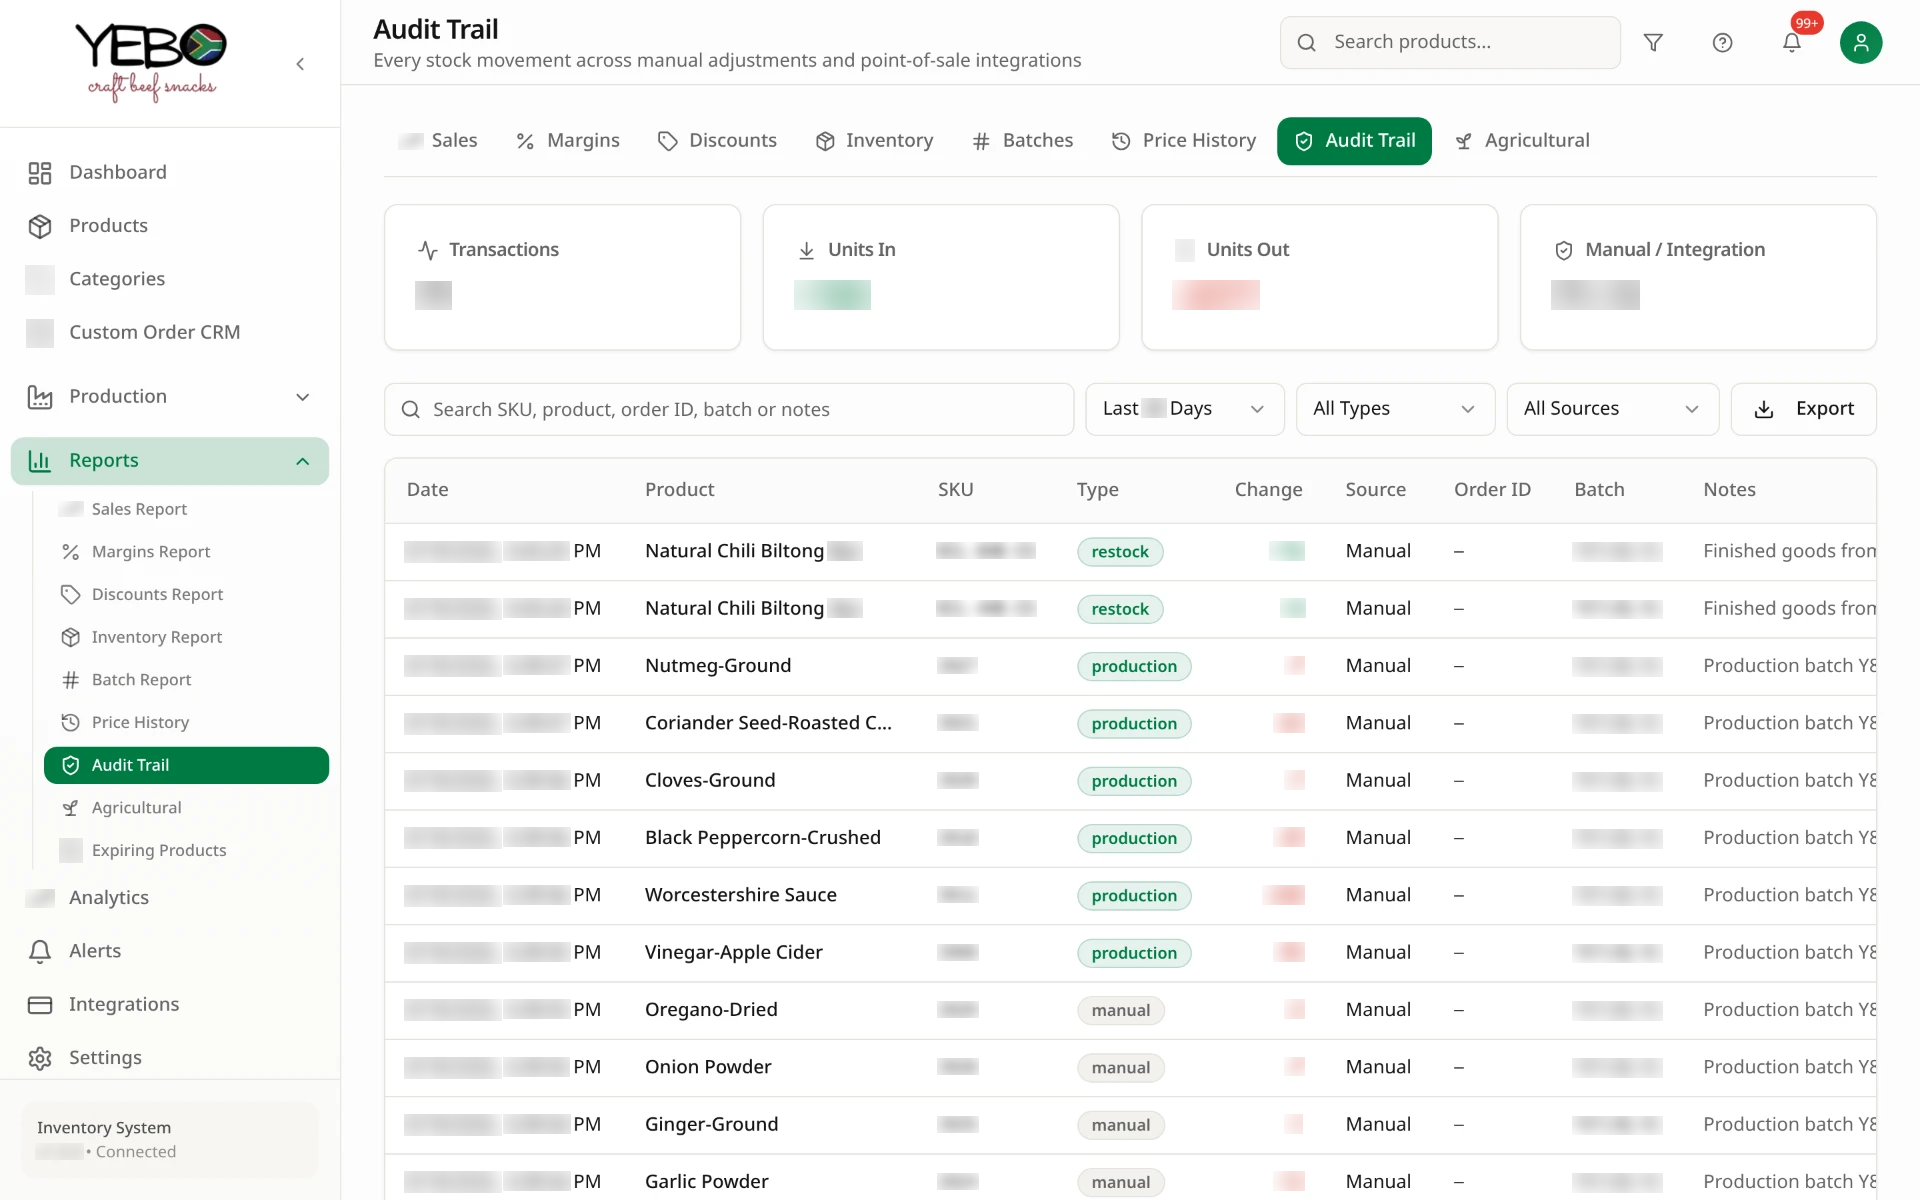Click the Coriander Seed-Roasted C... row

coord(1130,723)
